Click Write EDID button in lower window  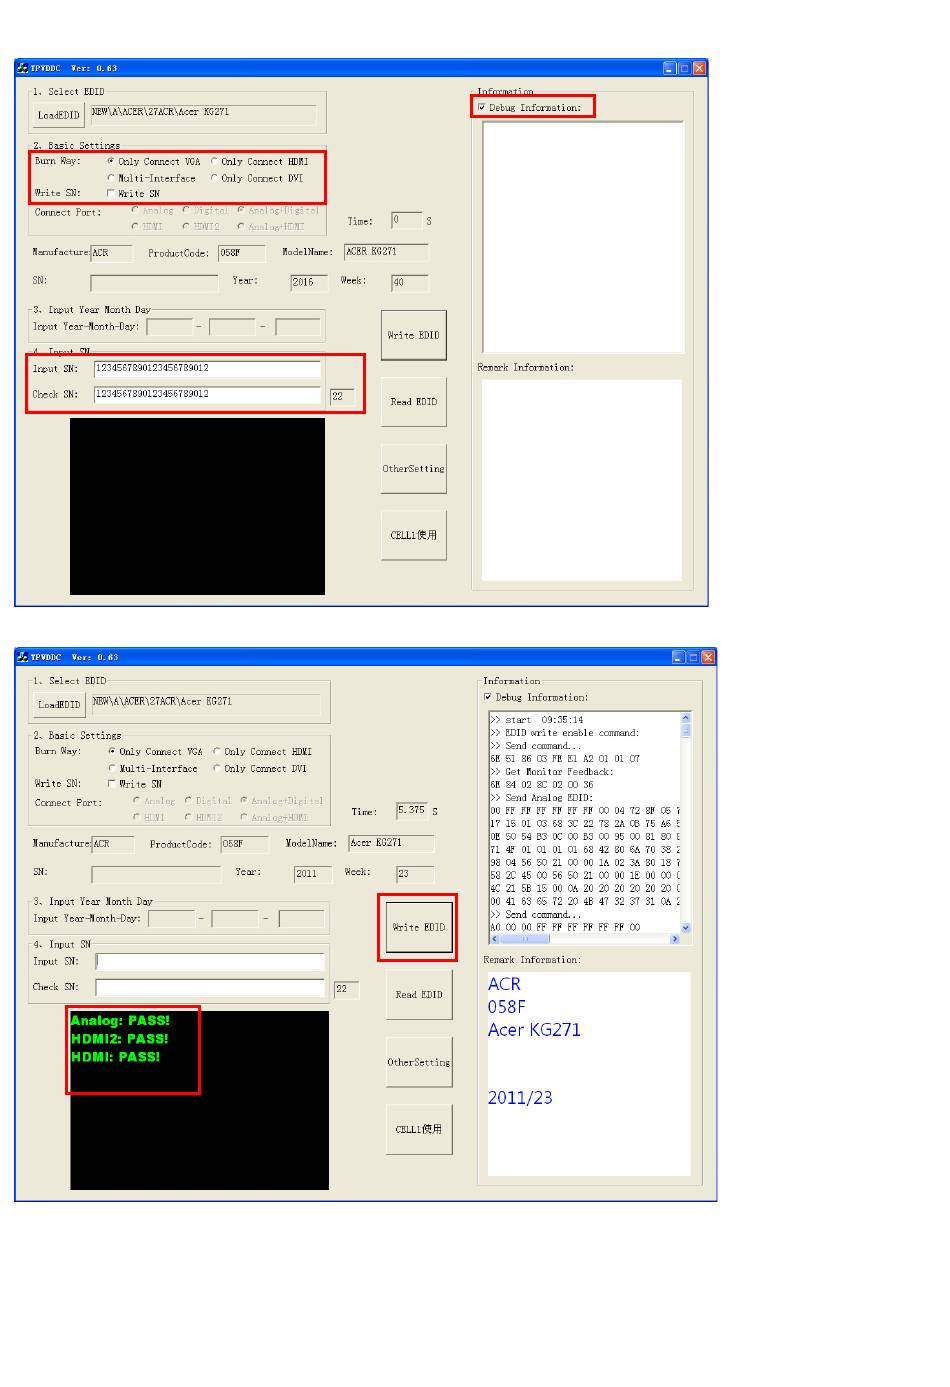(419, 927)
